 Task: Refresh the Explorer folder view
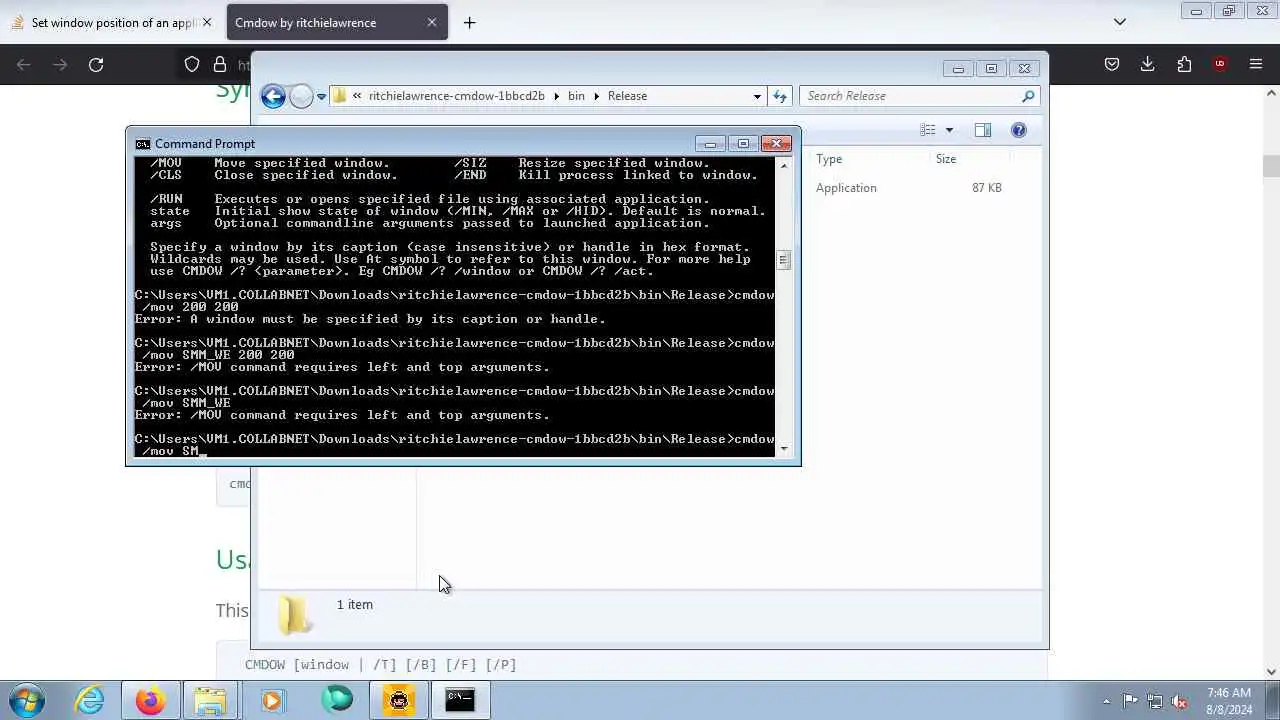click(780, 96)
